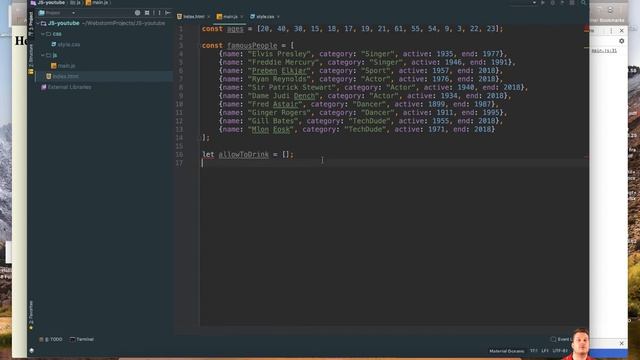
Task: Click the scroll-from-source target icon
Action: pos(138,13)
